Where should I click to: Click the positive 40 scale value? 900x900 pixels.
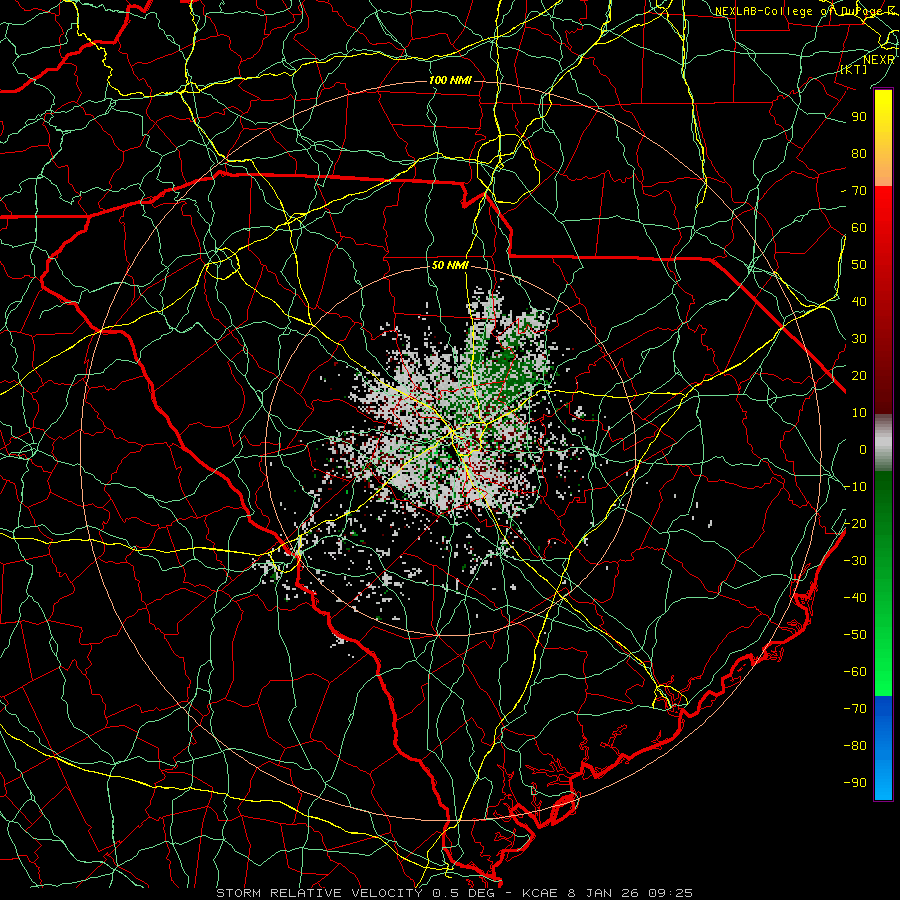(x=859, y=302)
